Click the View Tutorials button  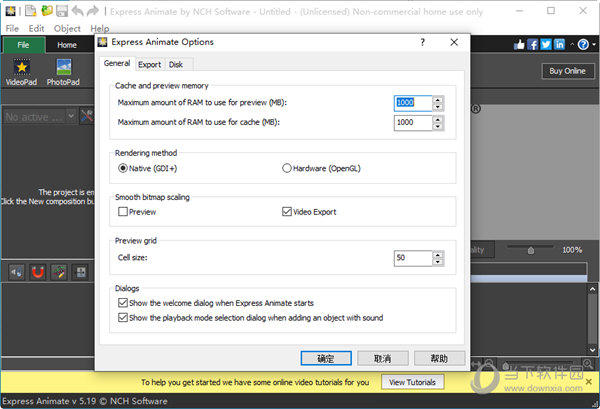(x=412, y=382)
